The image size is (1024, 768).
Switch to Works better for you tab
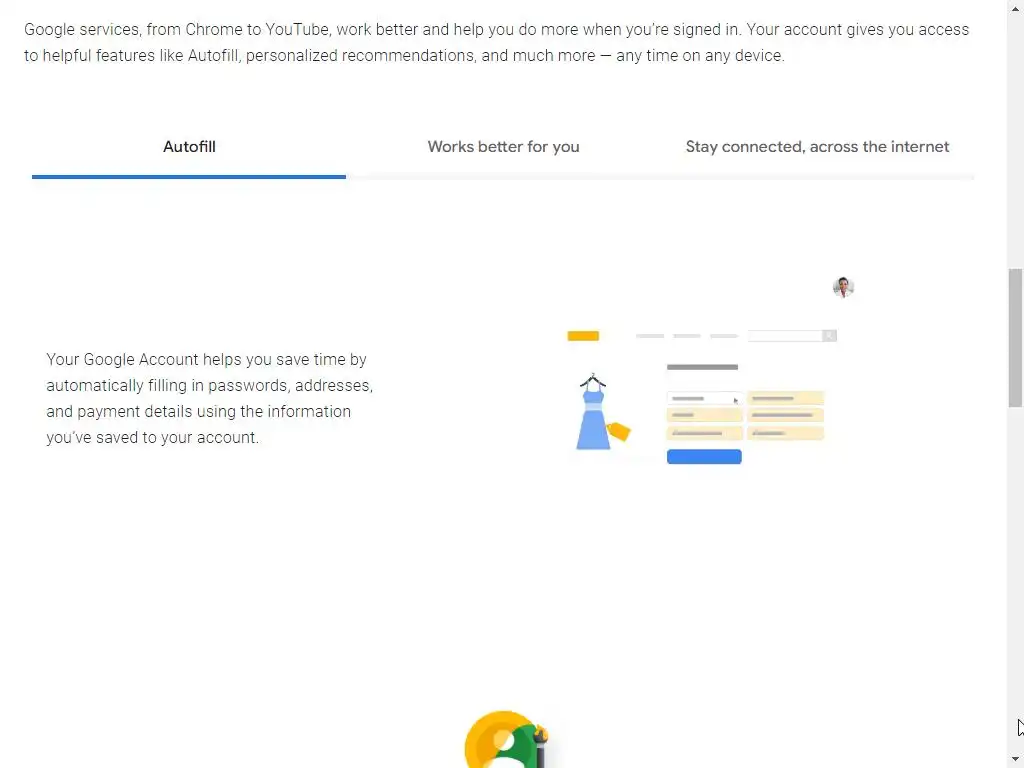pos(503,147)
